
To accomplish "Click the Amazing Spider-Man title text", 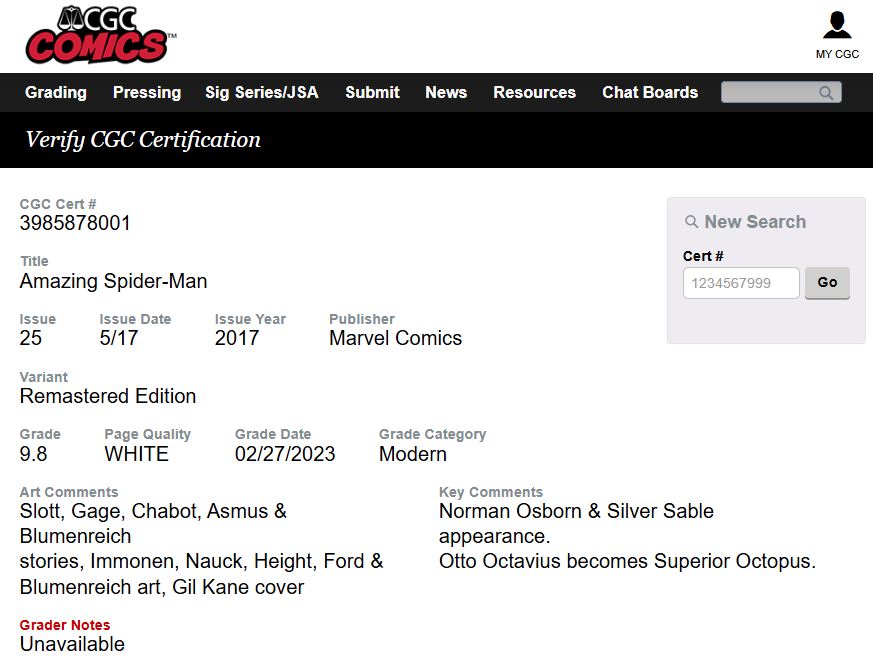I will click(114, 281).
